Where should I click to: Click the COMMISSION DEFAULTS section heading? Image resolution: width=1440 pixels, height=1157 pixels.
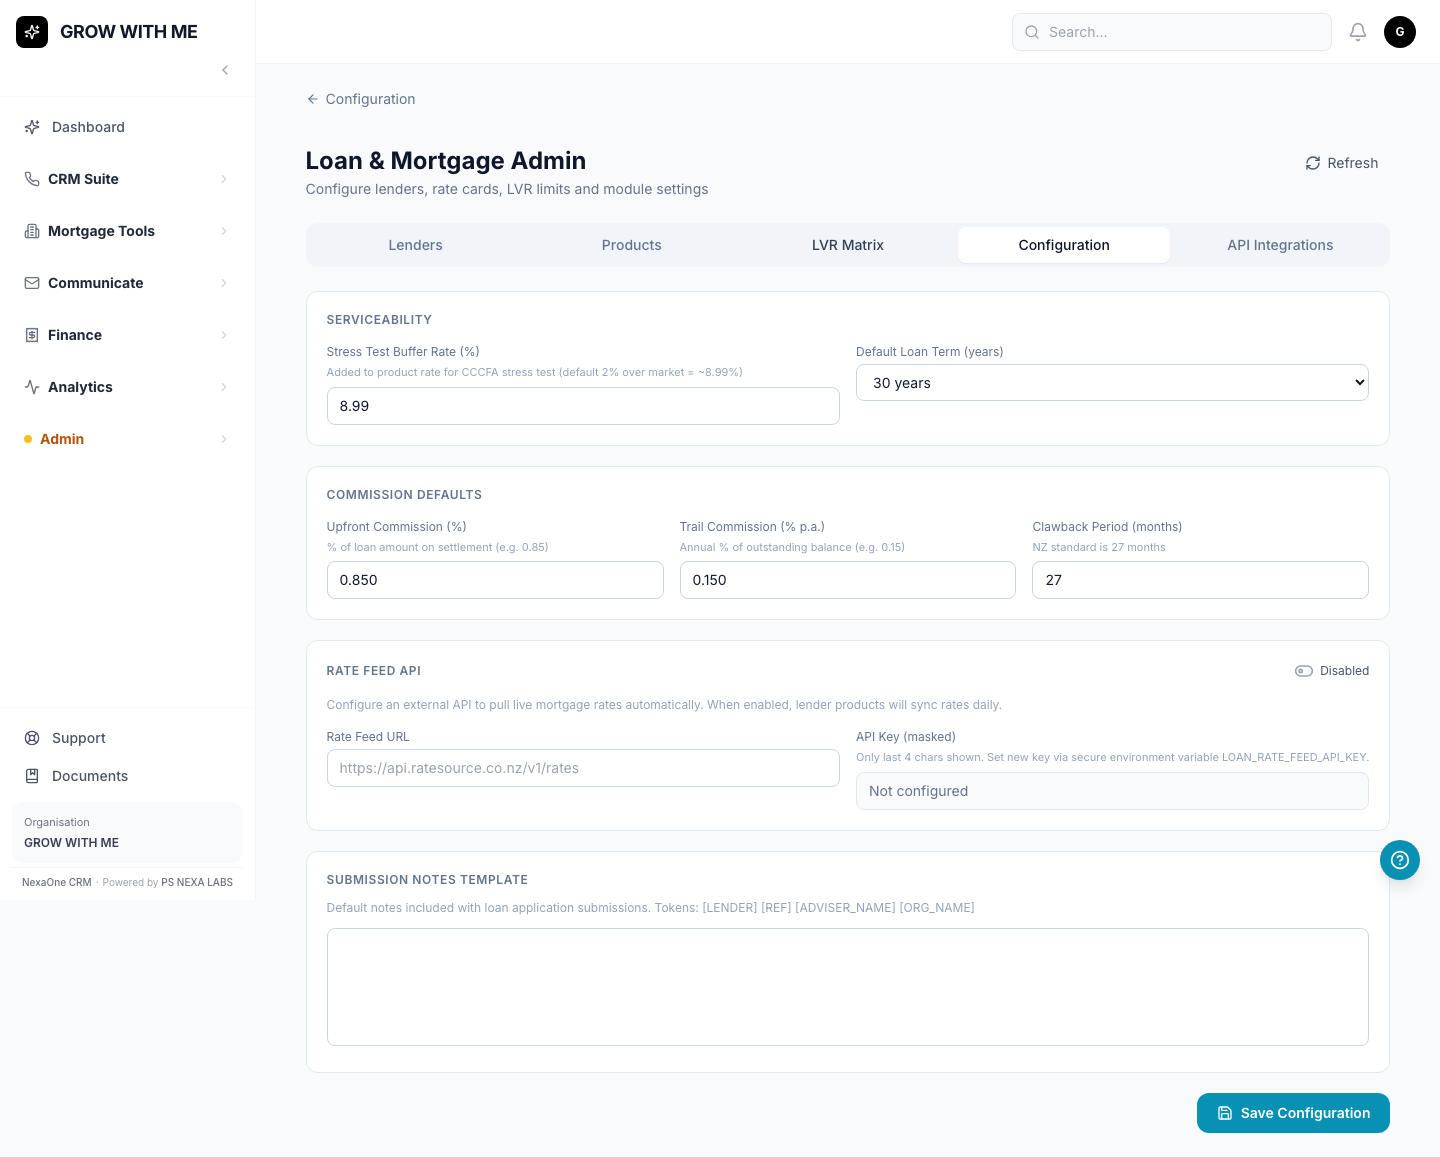[x=404, y=495]
